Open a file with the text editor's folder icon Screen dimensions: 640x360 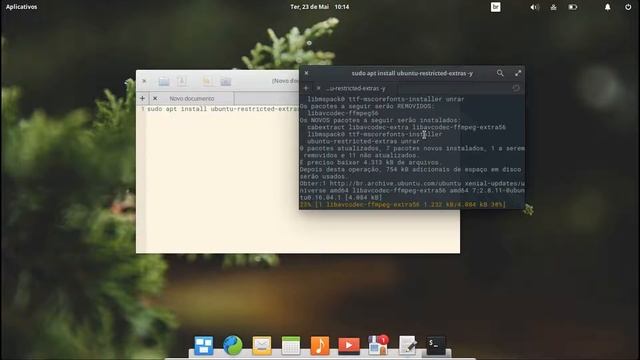(164, 81)
